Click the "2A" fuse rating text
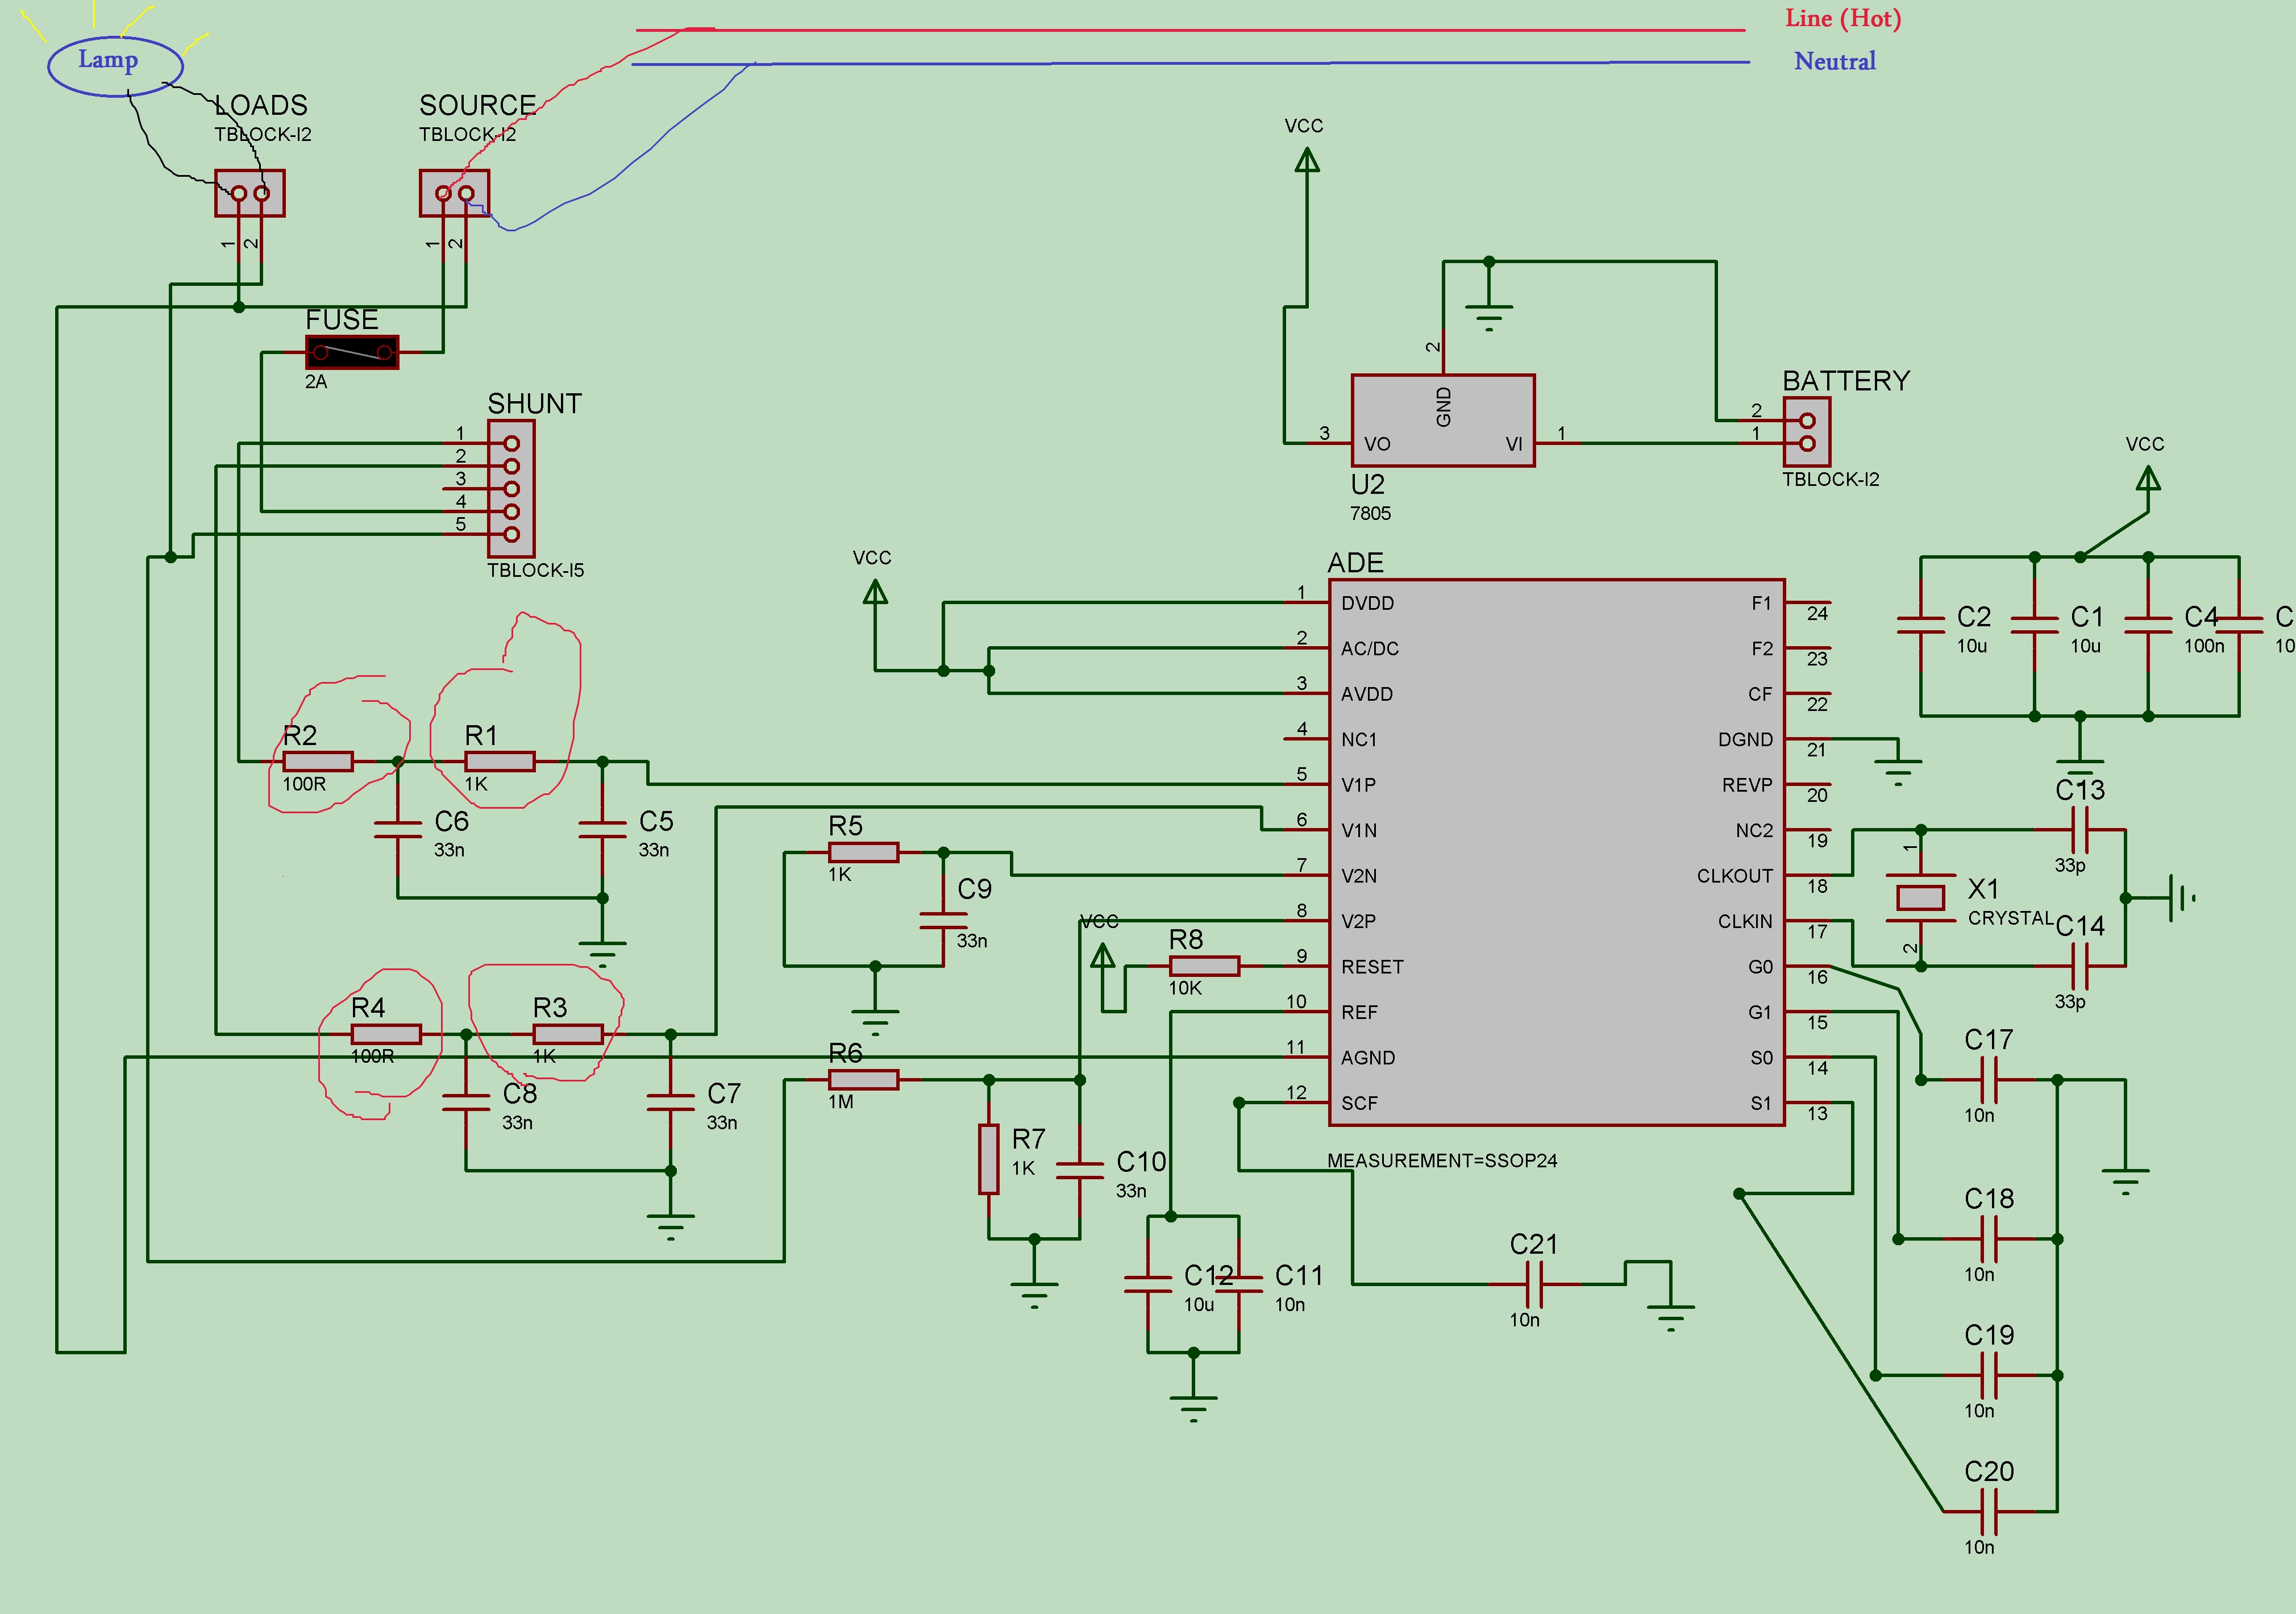Screen dimensions: 2296x1614 pyautogui.click(x=316, y=382)
